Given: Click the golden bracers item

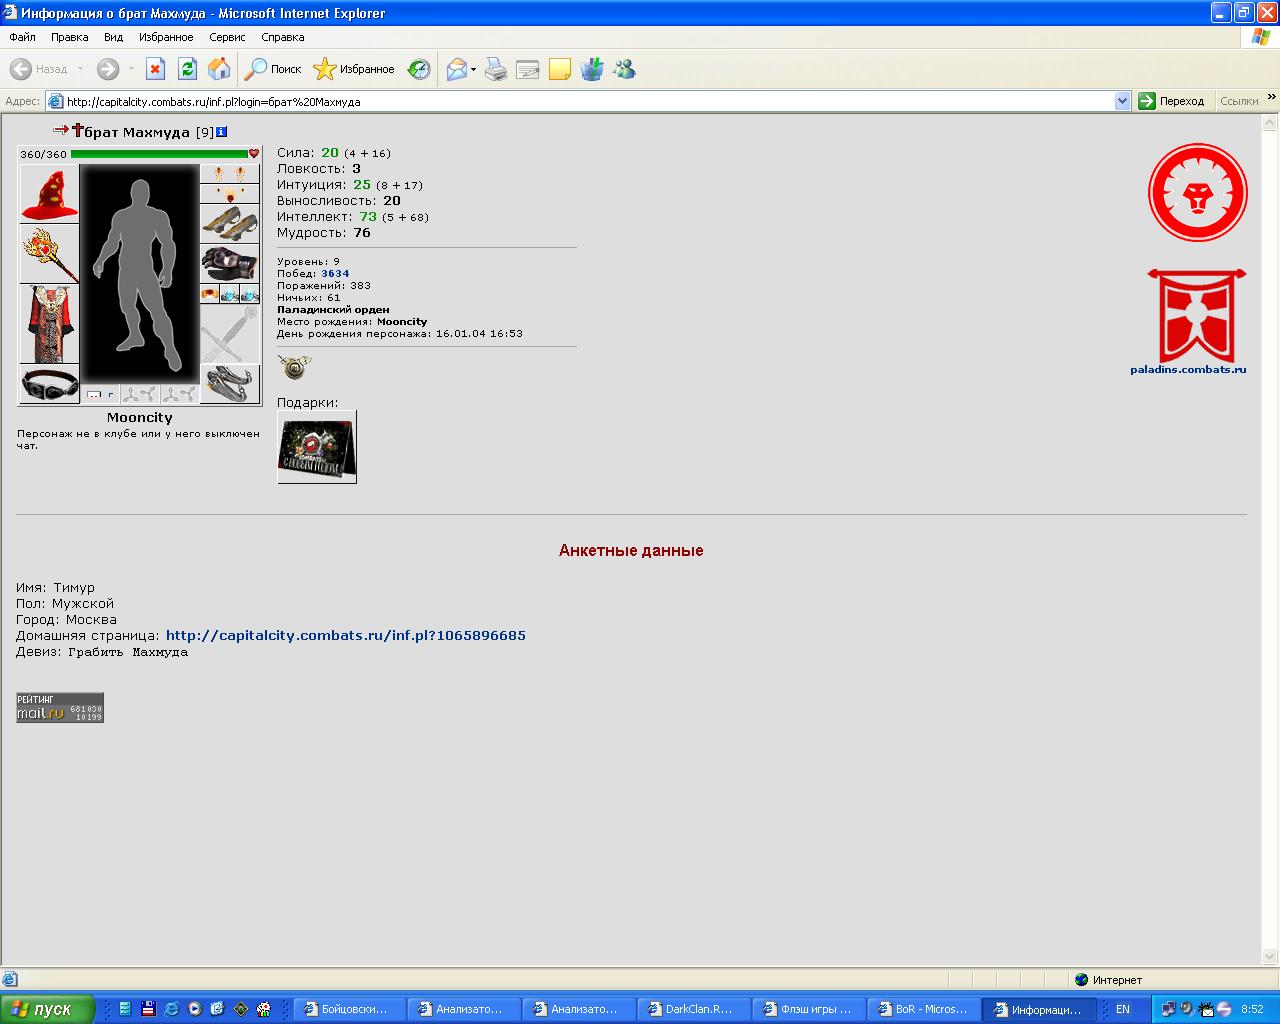Looking at the screenshot, I should (x=229, y=224).
